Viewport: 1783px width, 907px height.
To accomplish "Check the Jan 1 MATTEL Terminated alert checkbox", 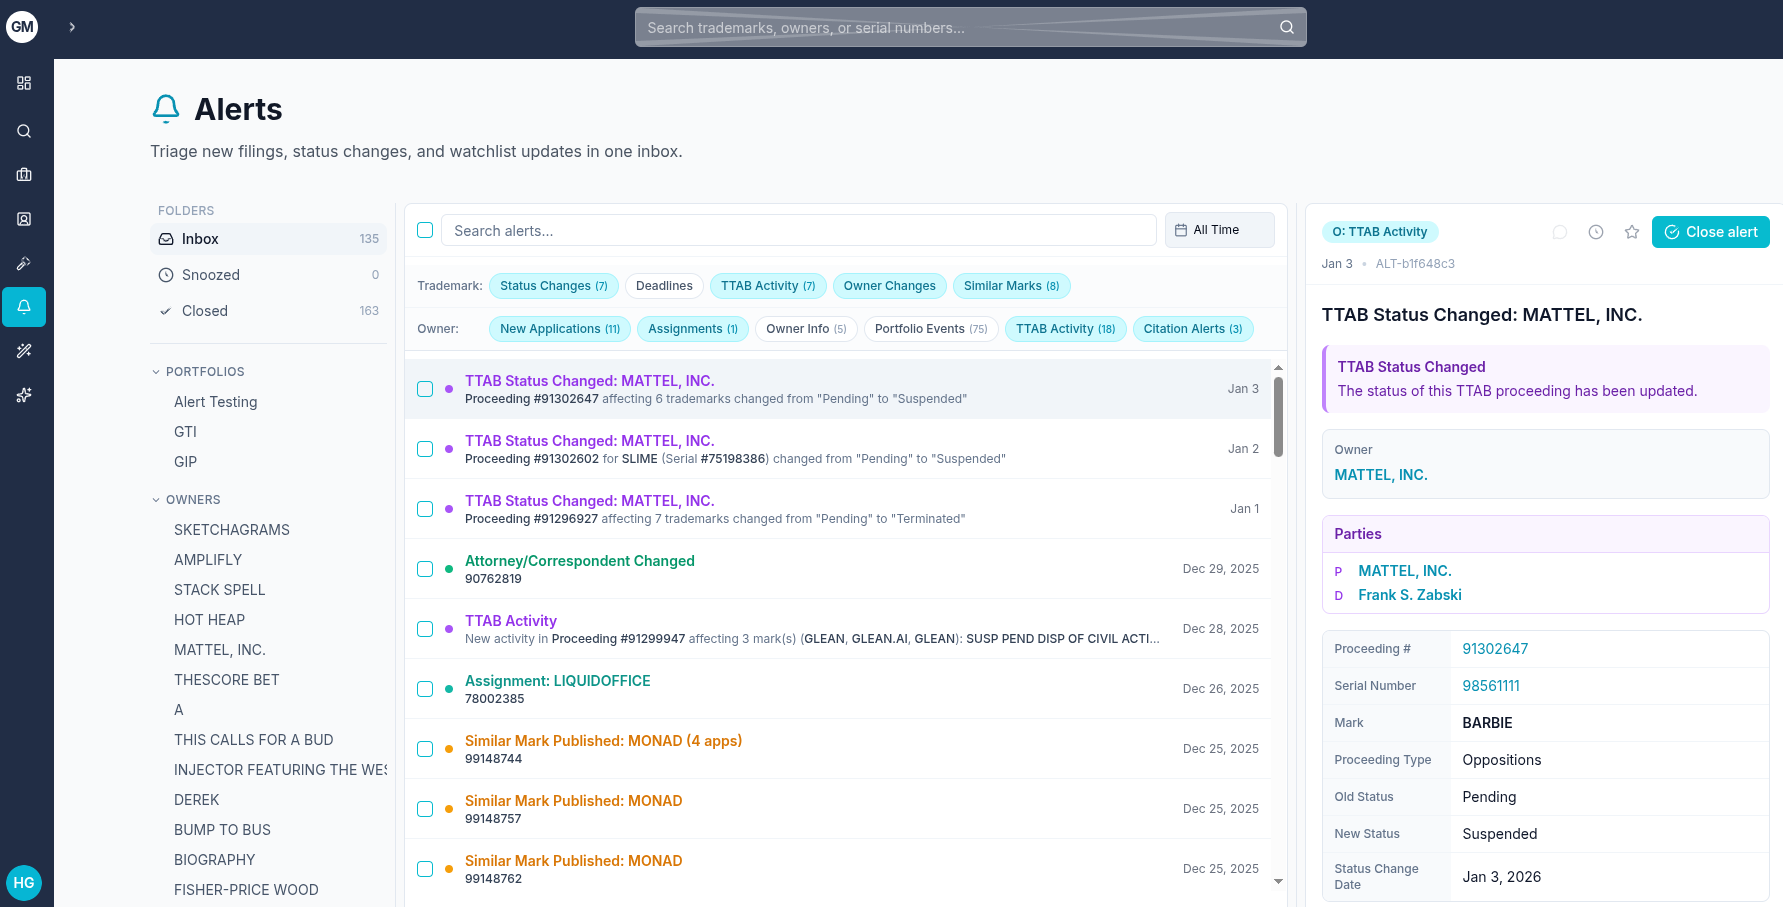I will point(425,509).
